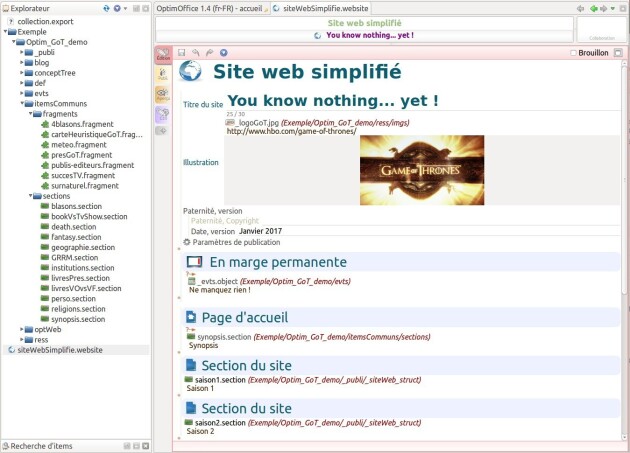
Task: Click the 4blasons.fragment puzzle icon
Action: click(x=45, y=124)
